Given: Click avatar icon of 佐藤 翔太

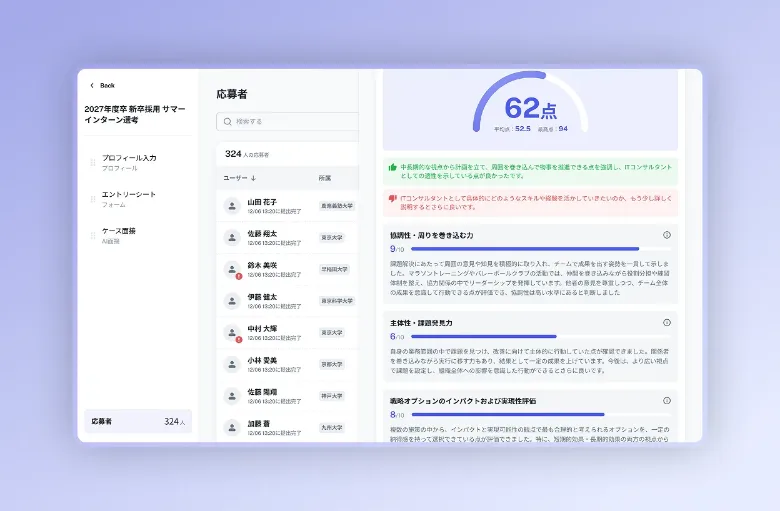Looking at the screenshot, I should [x=232, y=238].
